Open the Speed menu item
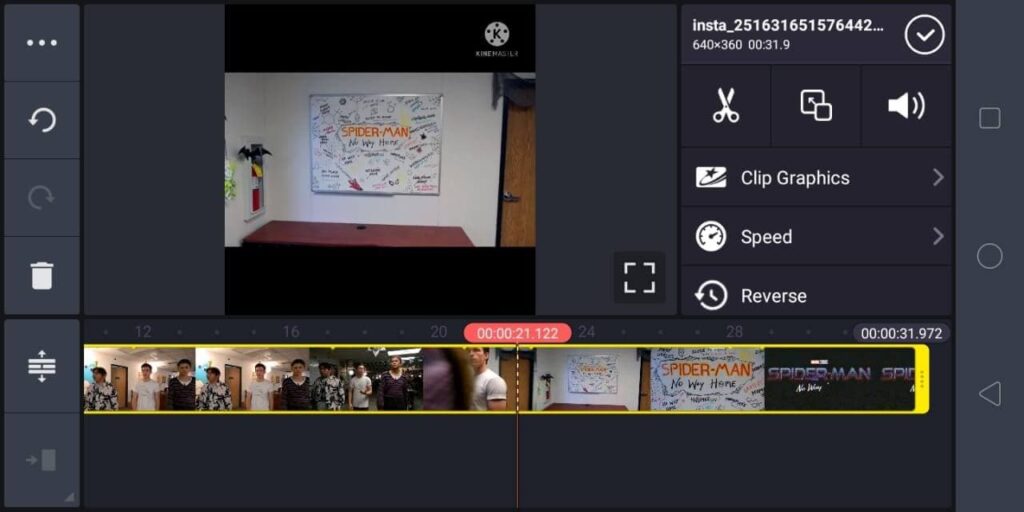The width and height of the screenshot is (1024, 512). tap(816, 236)
